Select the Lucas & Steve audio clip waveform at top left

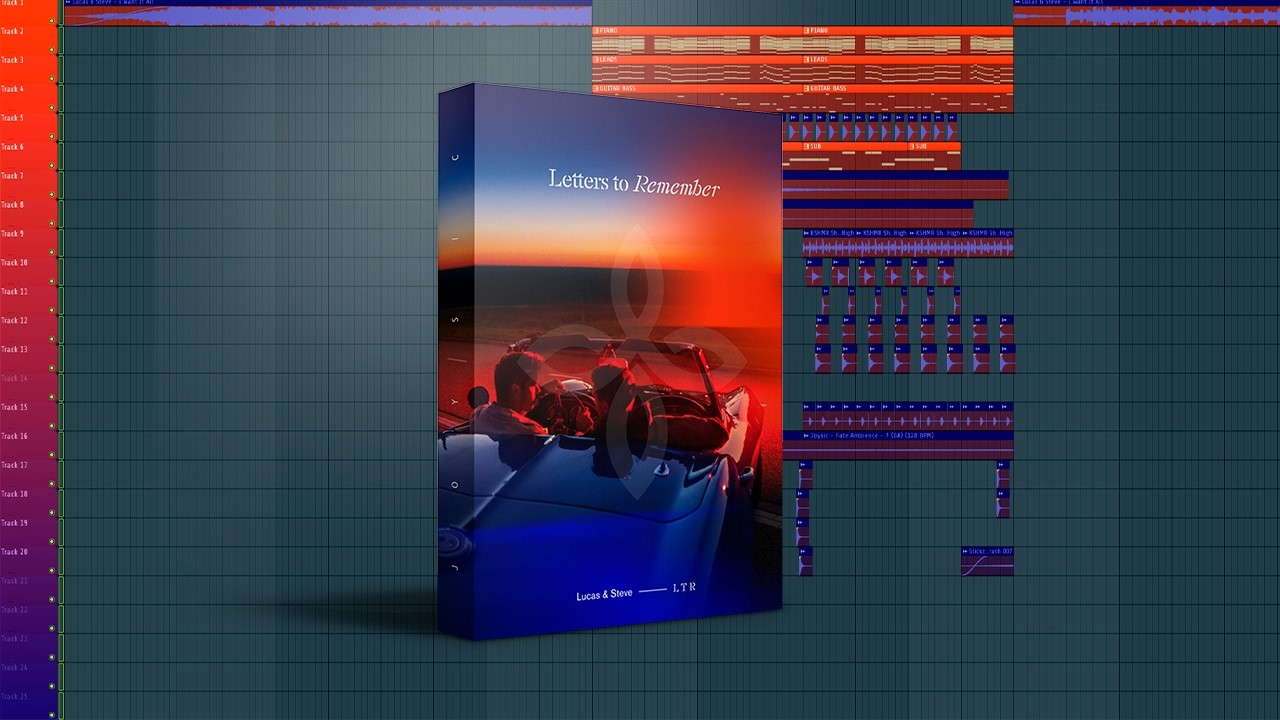click(327, 16)
